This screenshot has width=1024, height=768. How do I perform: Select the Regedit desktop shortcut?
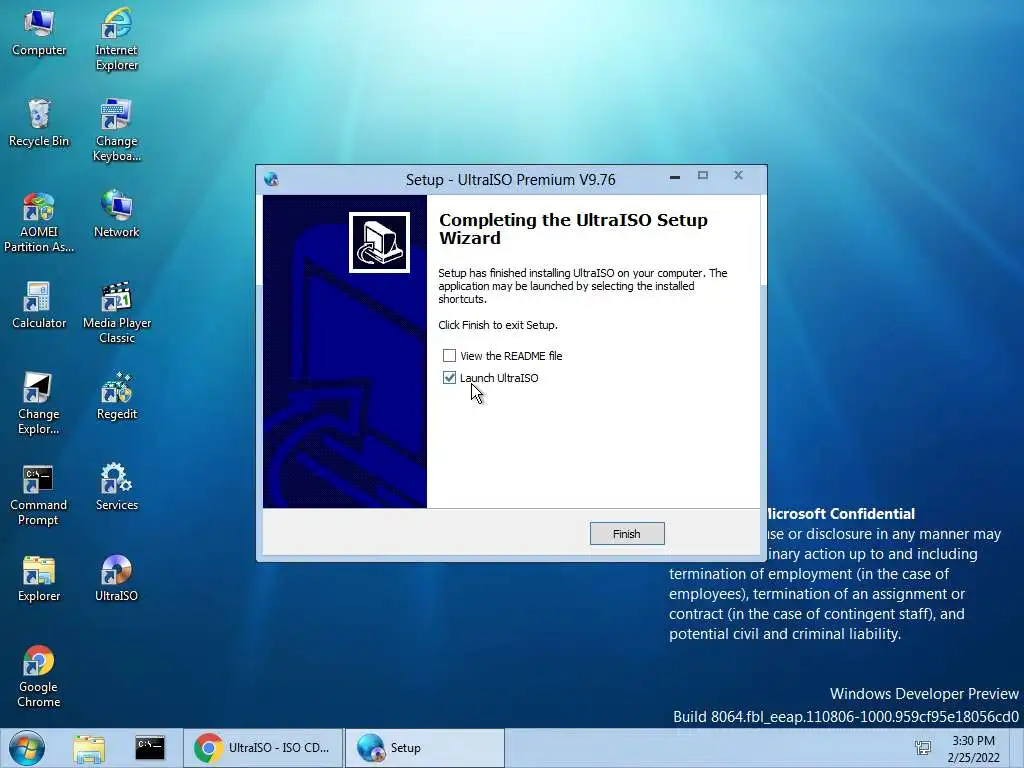point(116,396)
